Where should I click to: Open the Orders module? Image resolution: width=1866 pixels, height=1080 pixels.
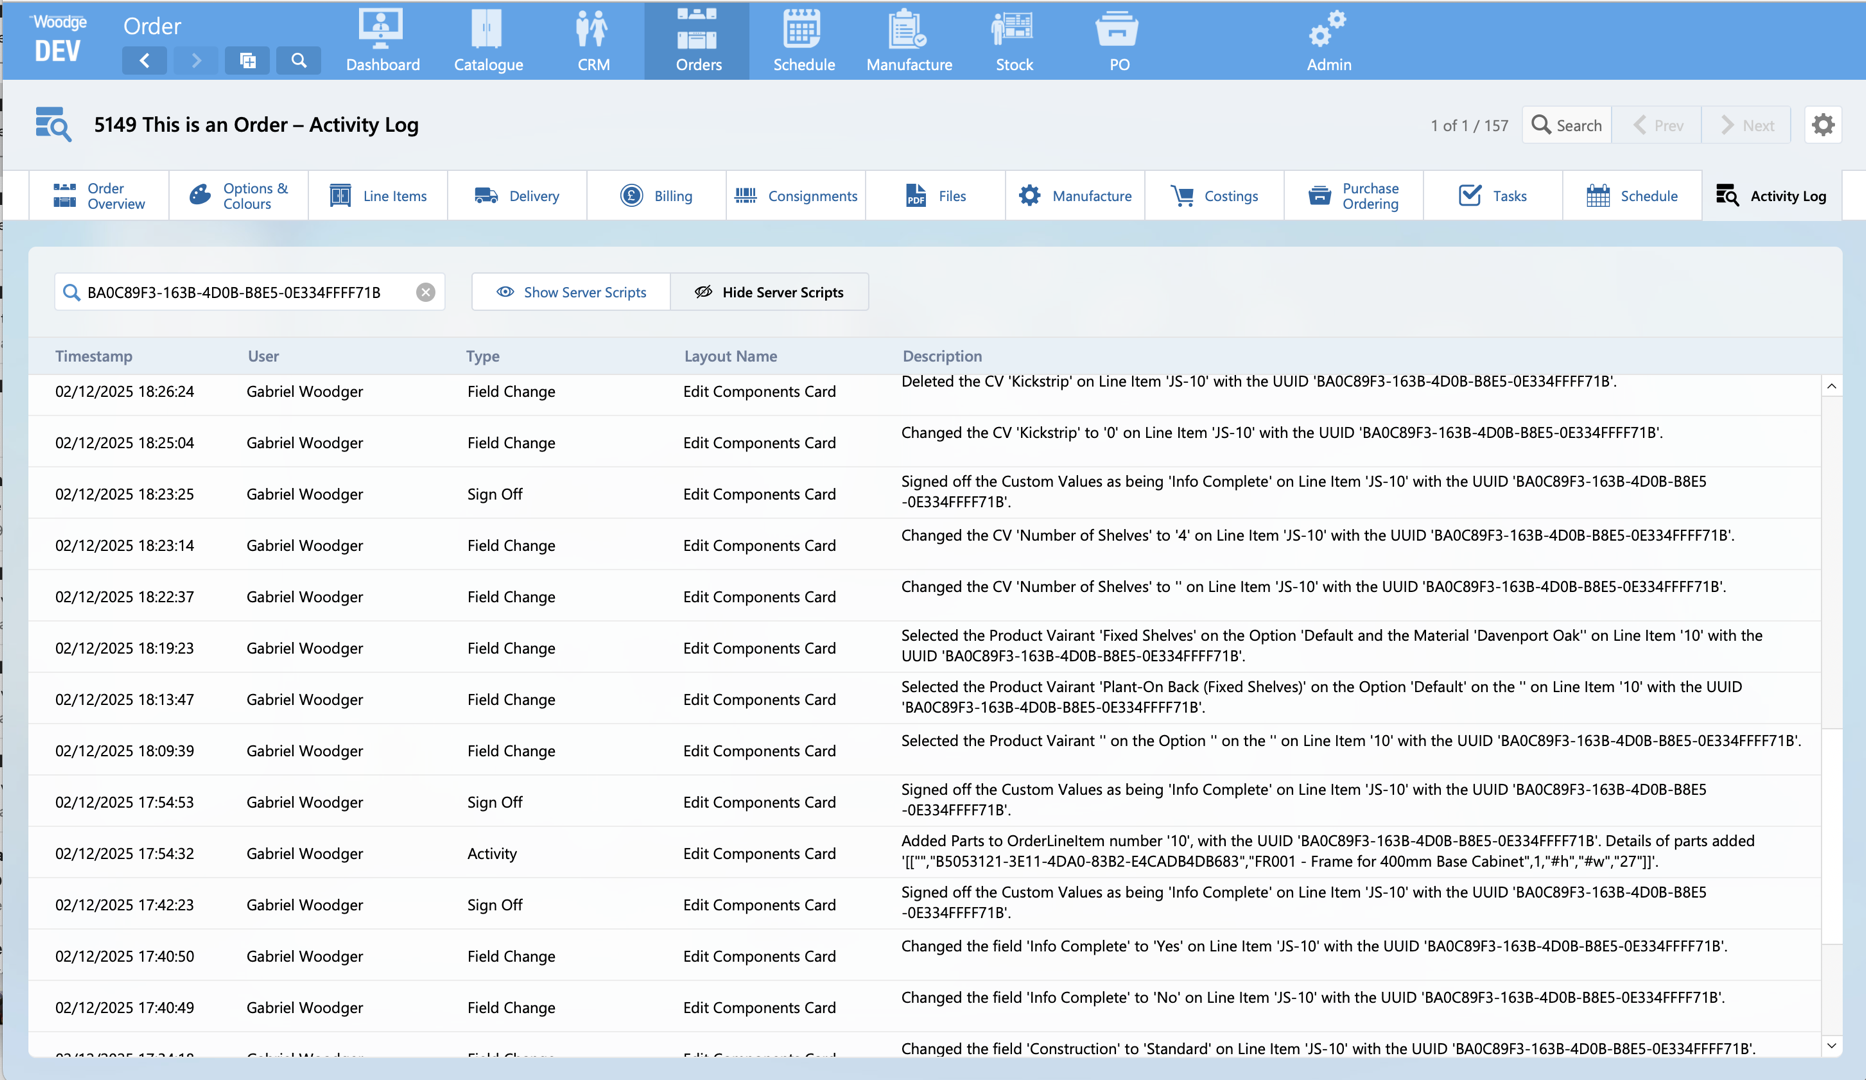click(697, 40)
